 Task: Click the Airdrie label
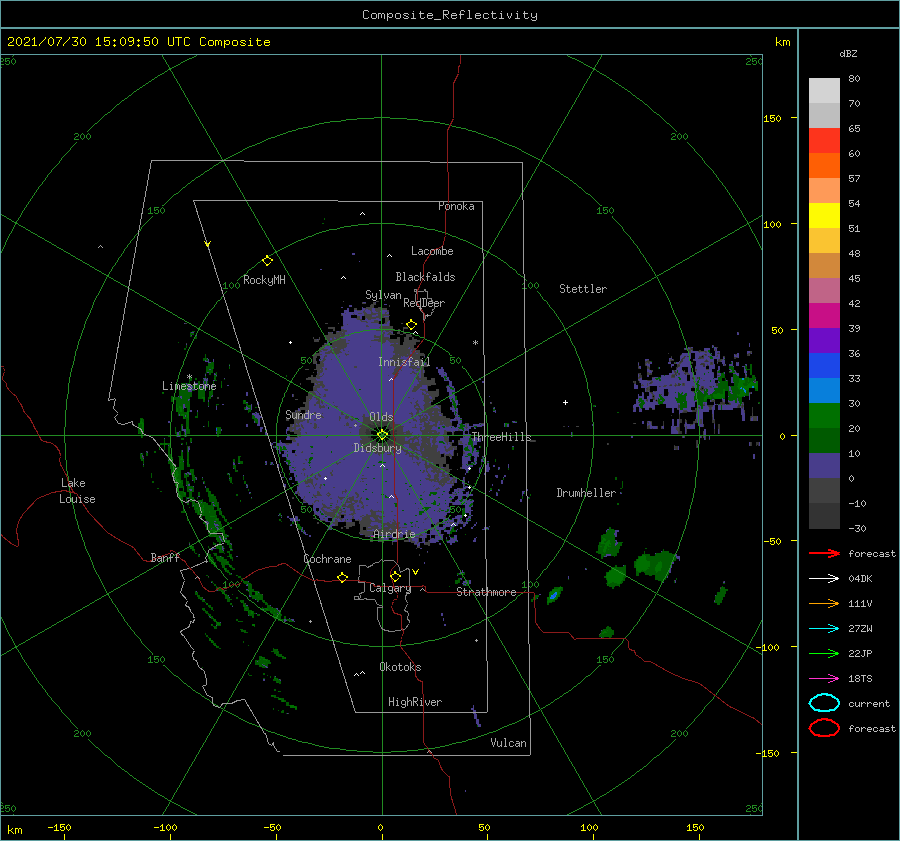(x=394, y=534)
